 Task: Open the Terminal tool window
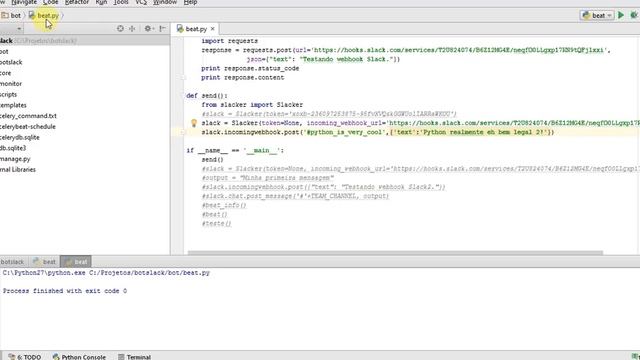pyautogui.click(x=135, y=357)
